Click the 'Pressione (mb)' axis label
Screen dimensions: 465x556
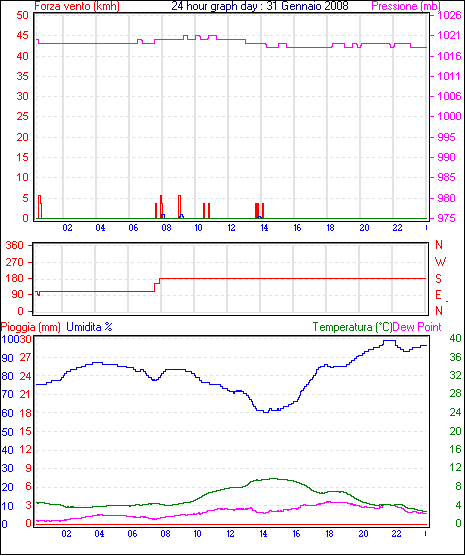406,6
